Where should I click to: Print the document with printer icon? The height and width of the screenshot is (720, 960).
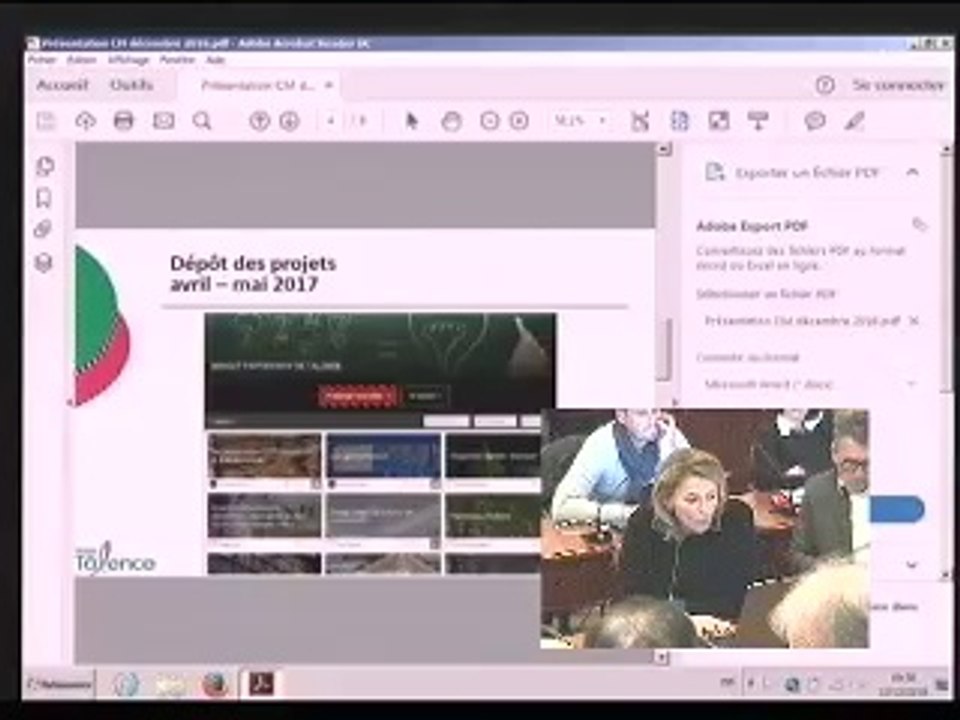pos(124,121)
